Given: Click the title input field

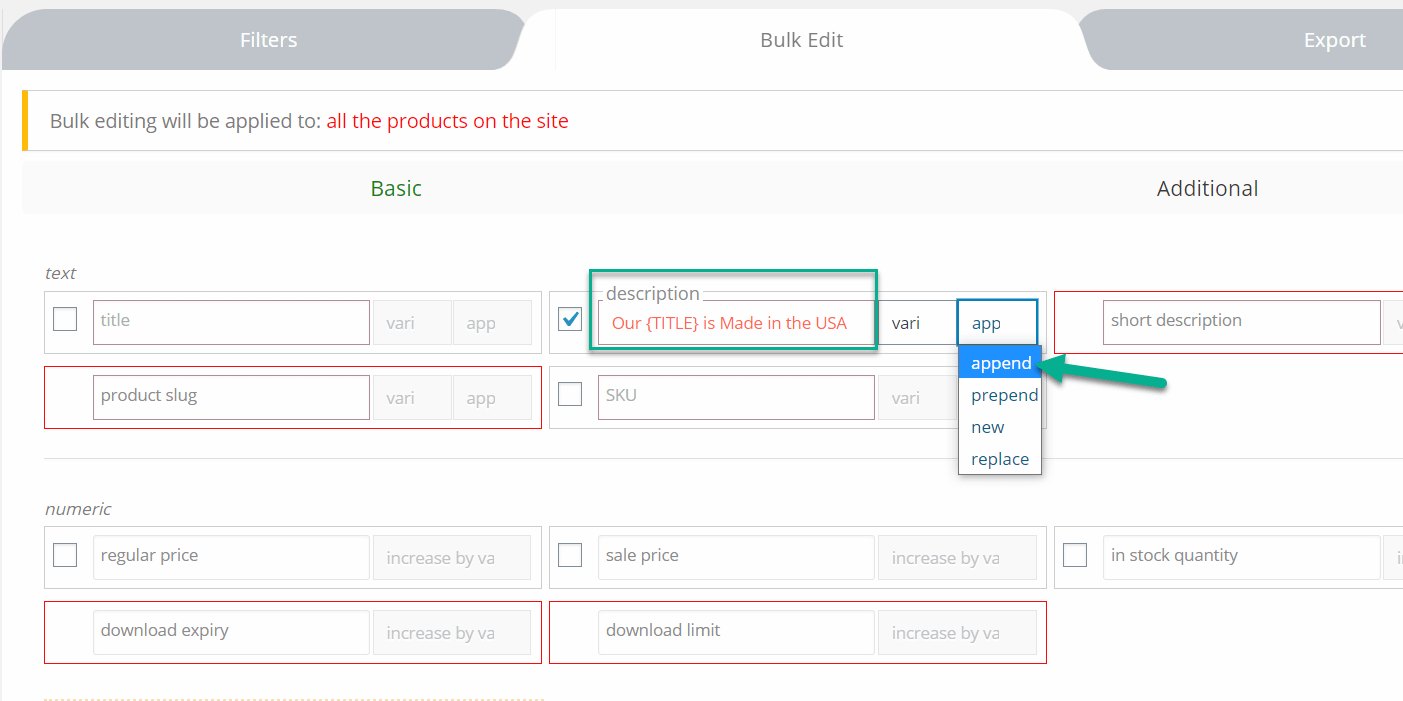Looking at the screenshot, I should pos(231,322).
